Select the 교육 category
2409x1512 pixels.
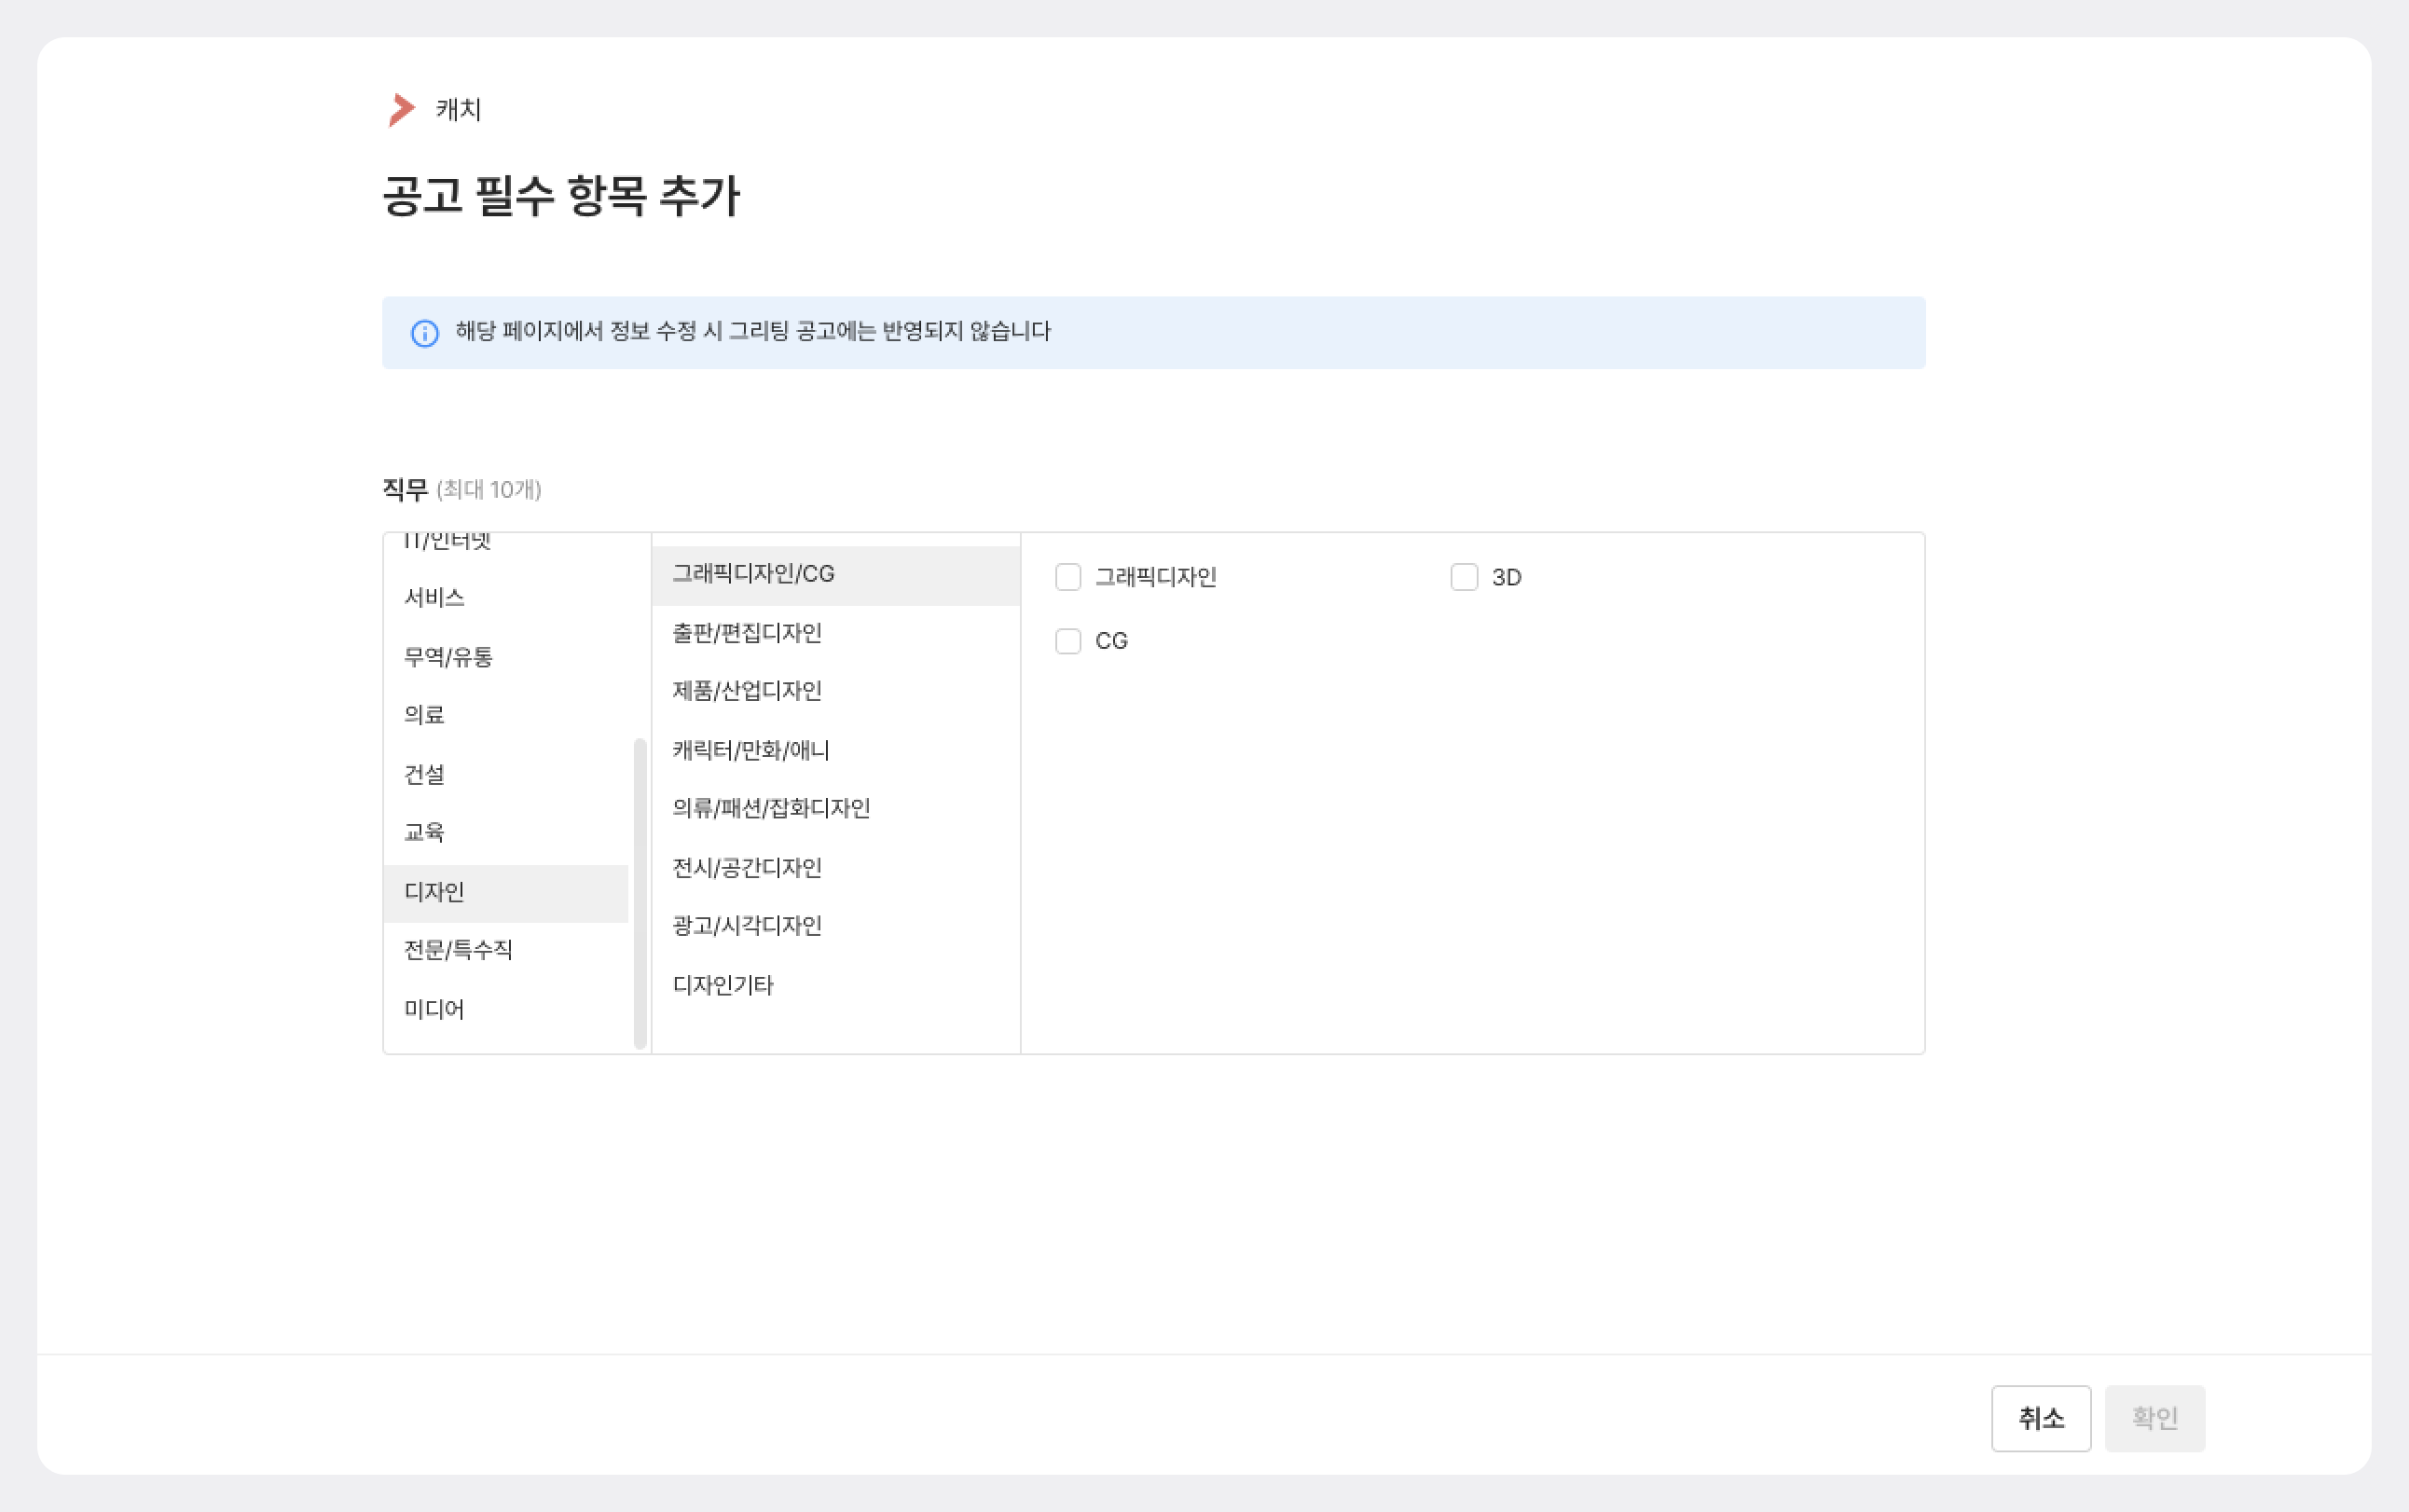click(424, 832)
